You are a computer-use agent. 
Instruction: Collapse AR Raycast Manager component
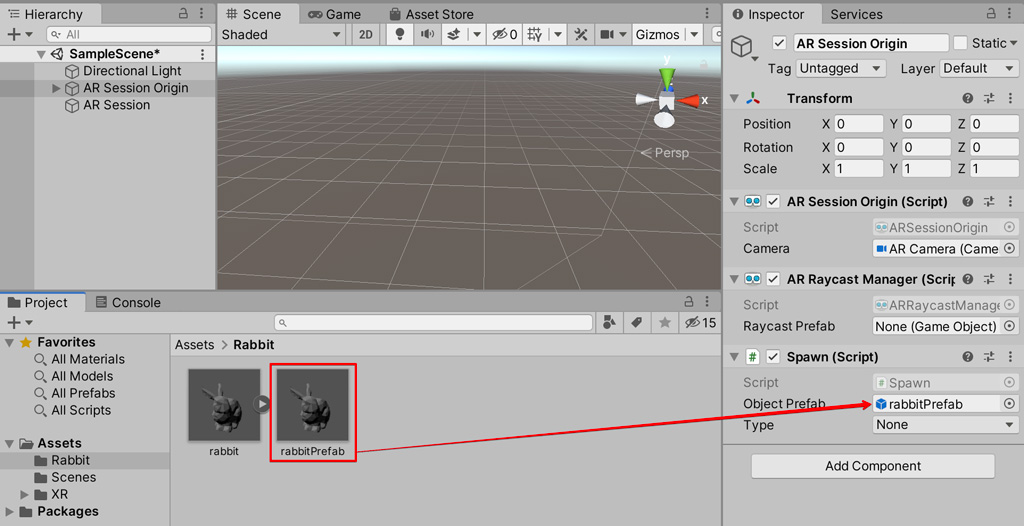[735, 280]
